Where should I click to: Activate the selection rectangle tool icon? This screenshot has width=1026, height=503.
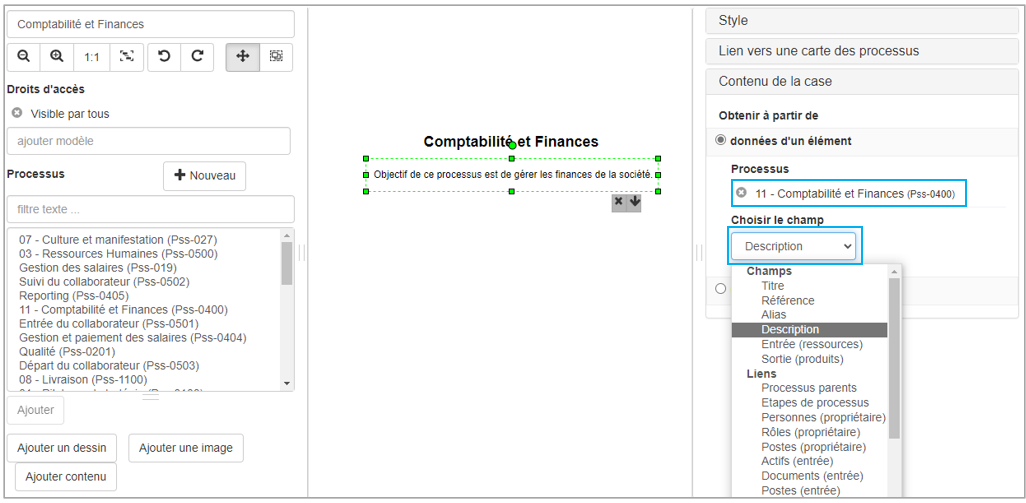pyautogui.click(x=276, y=57)
